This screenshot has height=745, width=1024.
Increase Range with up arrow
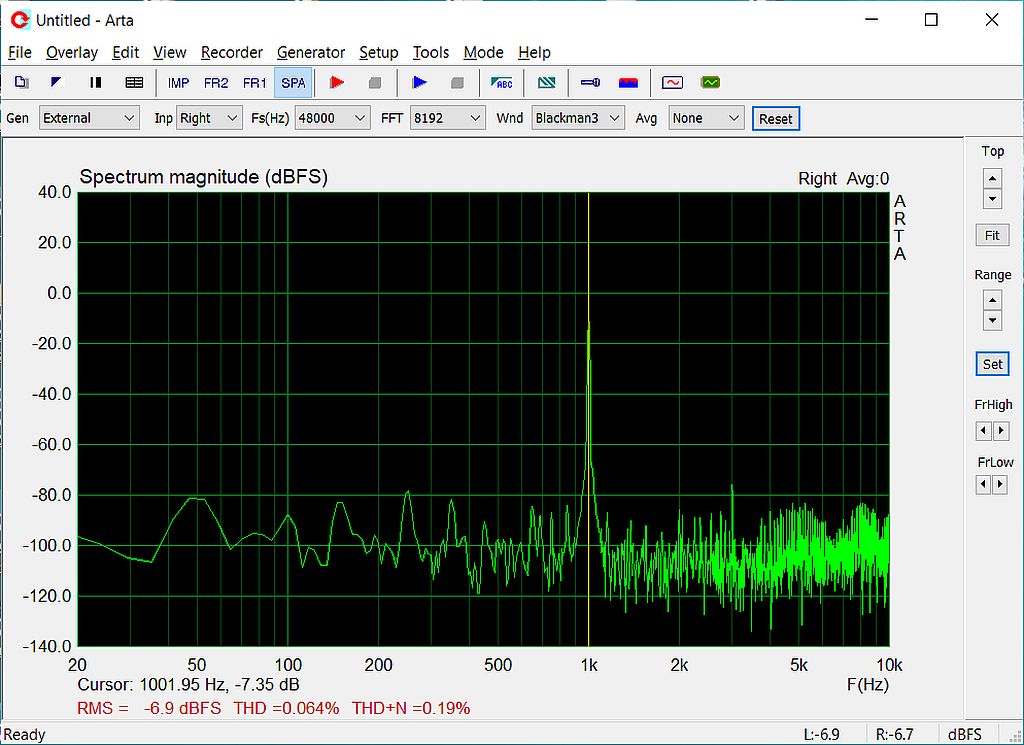(993, 300)
